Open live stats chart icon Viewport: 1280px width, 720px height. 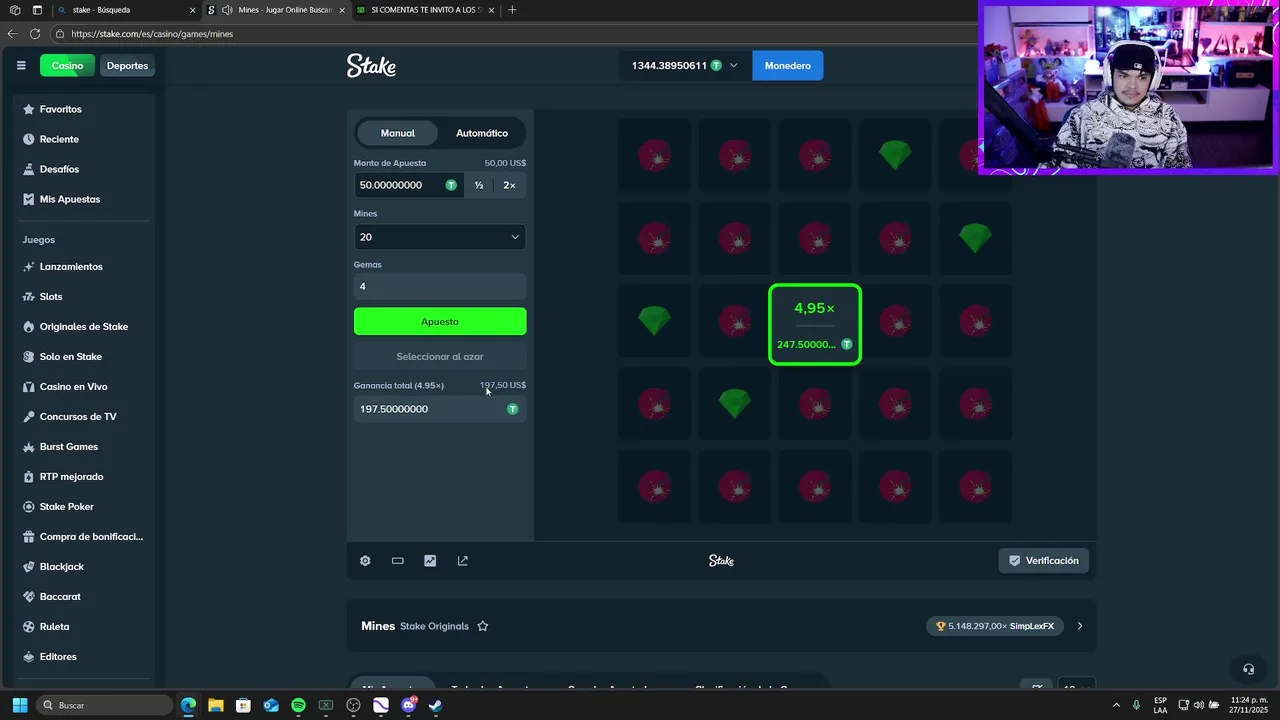pos(430,561)
